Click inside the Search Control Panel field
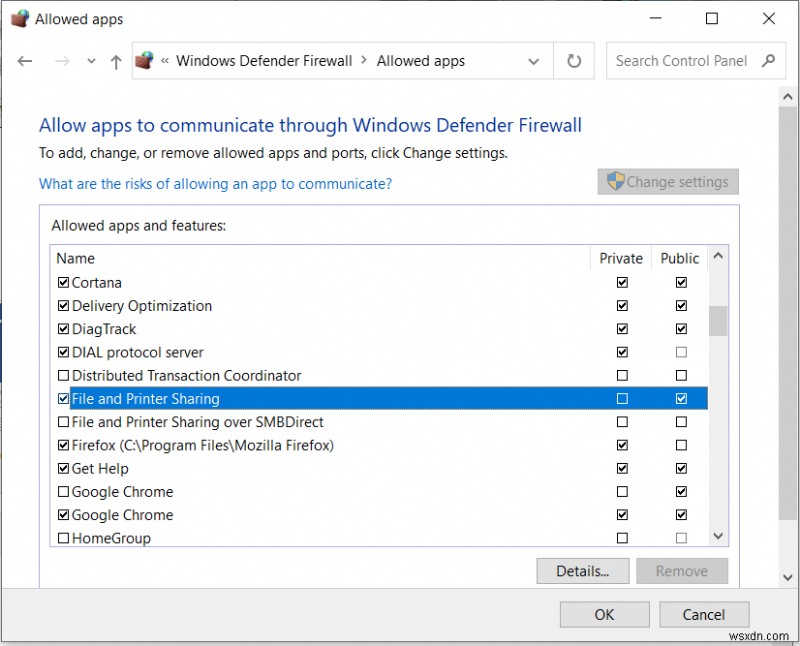The image size is (800, 646). [x=680, y=60]
